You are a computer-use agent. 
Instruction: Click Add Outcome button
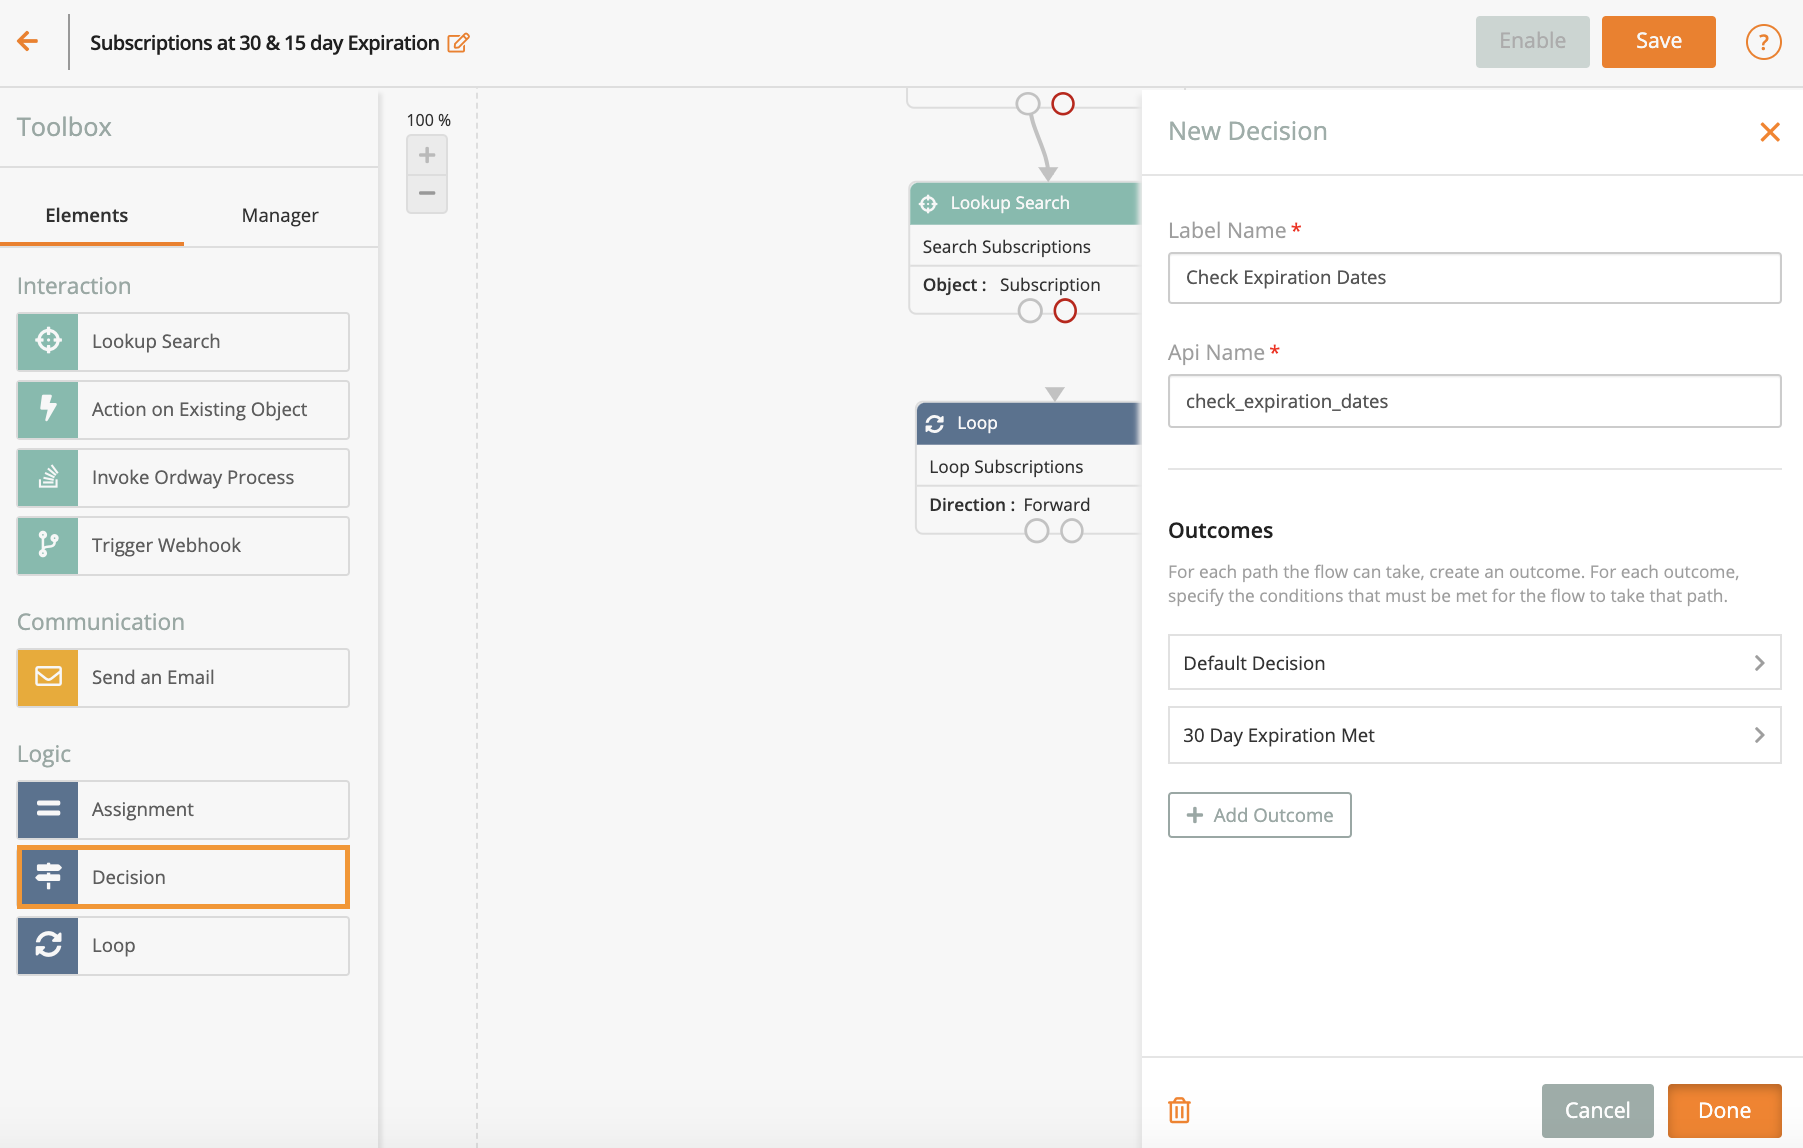(x=1259, y=815)
